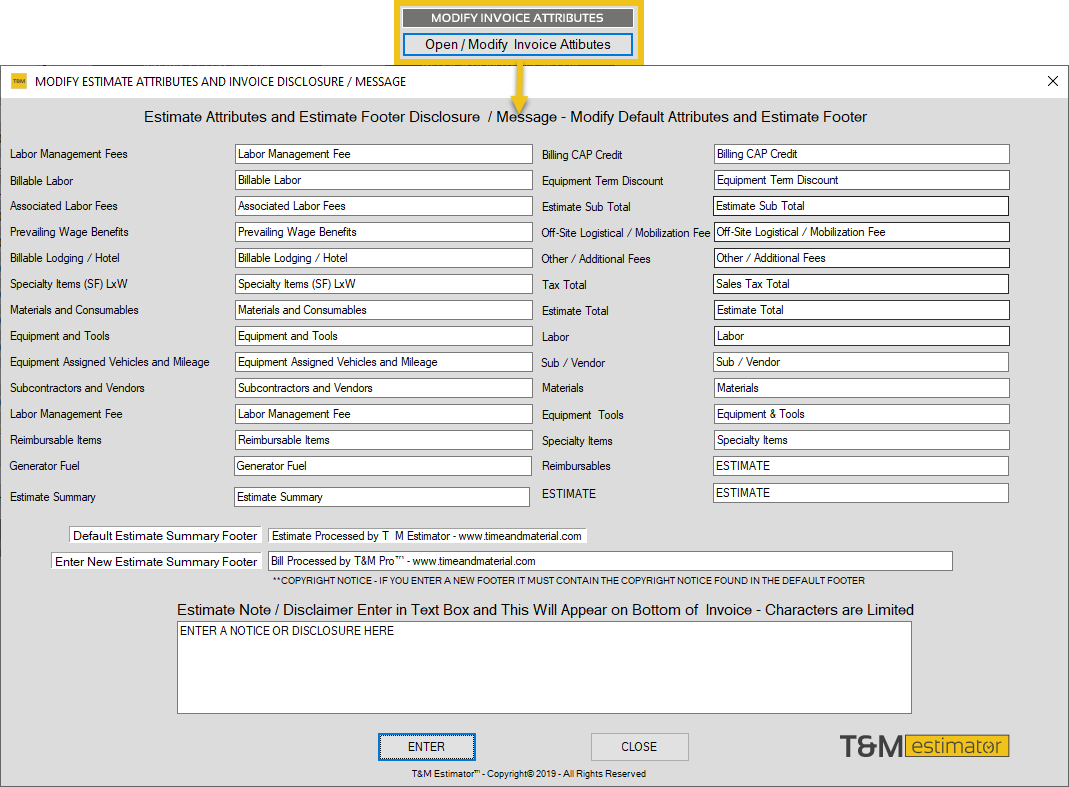Screen dimensions: 1069x787
Task: Click the 'Equipment Tools' label
Action: click(x=582, y=415)
